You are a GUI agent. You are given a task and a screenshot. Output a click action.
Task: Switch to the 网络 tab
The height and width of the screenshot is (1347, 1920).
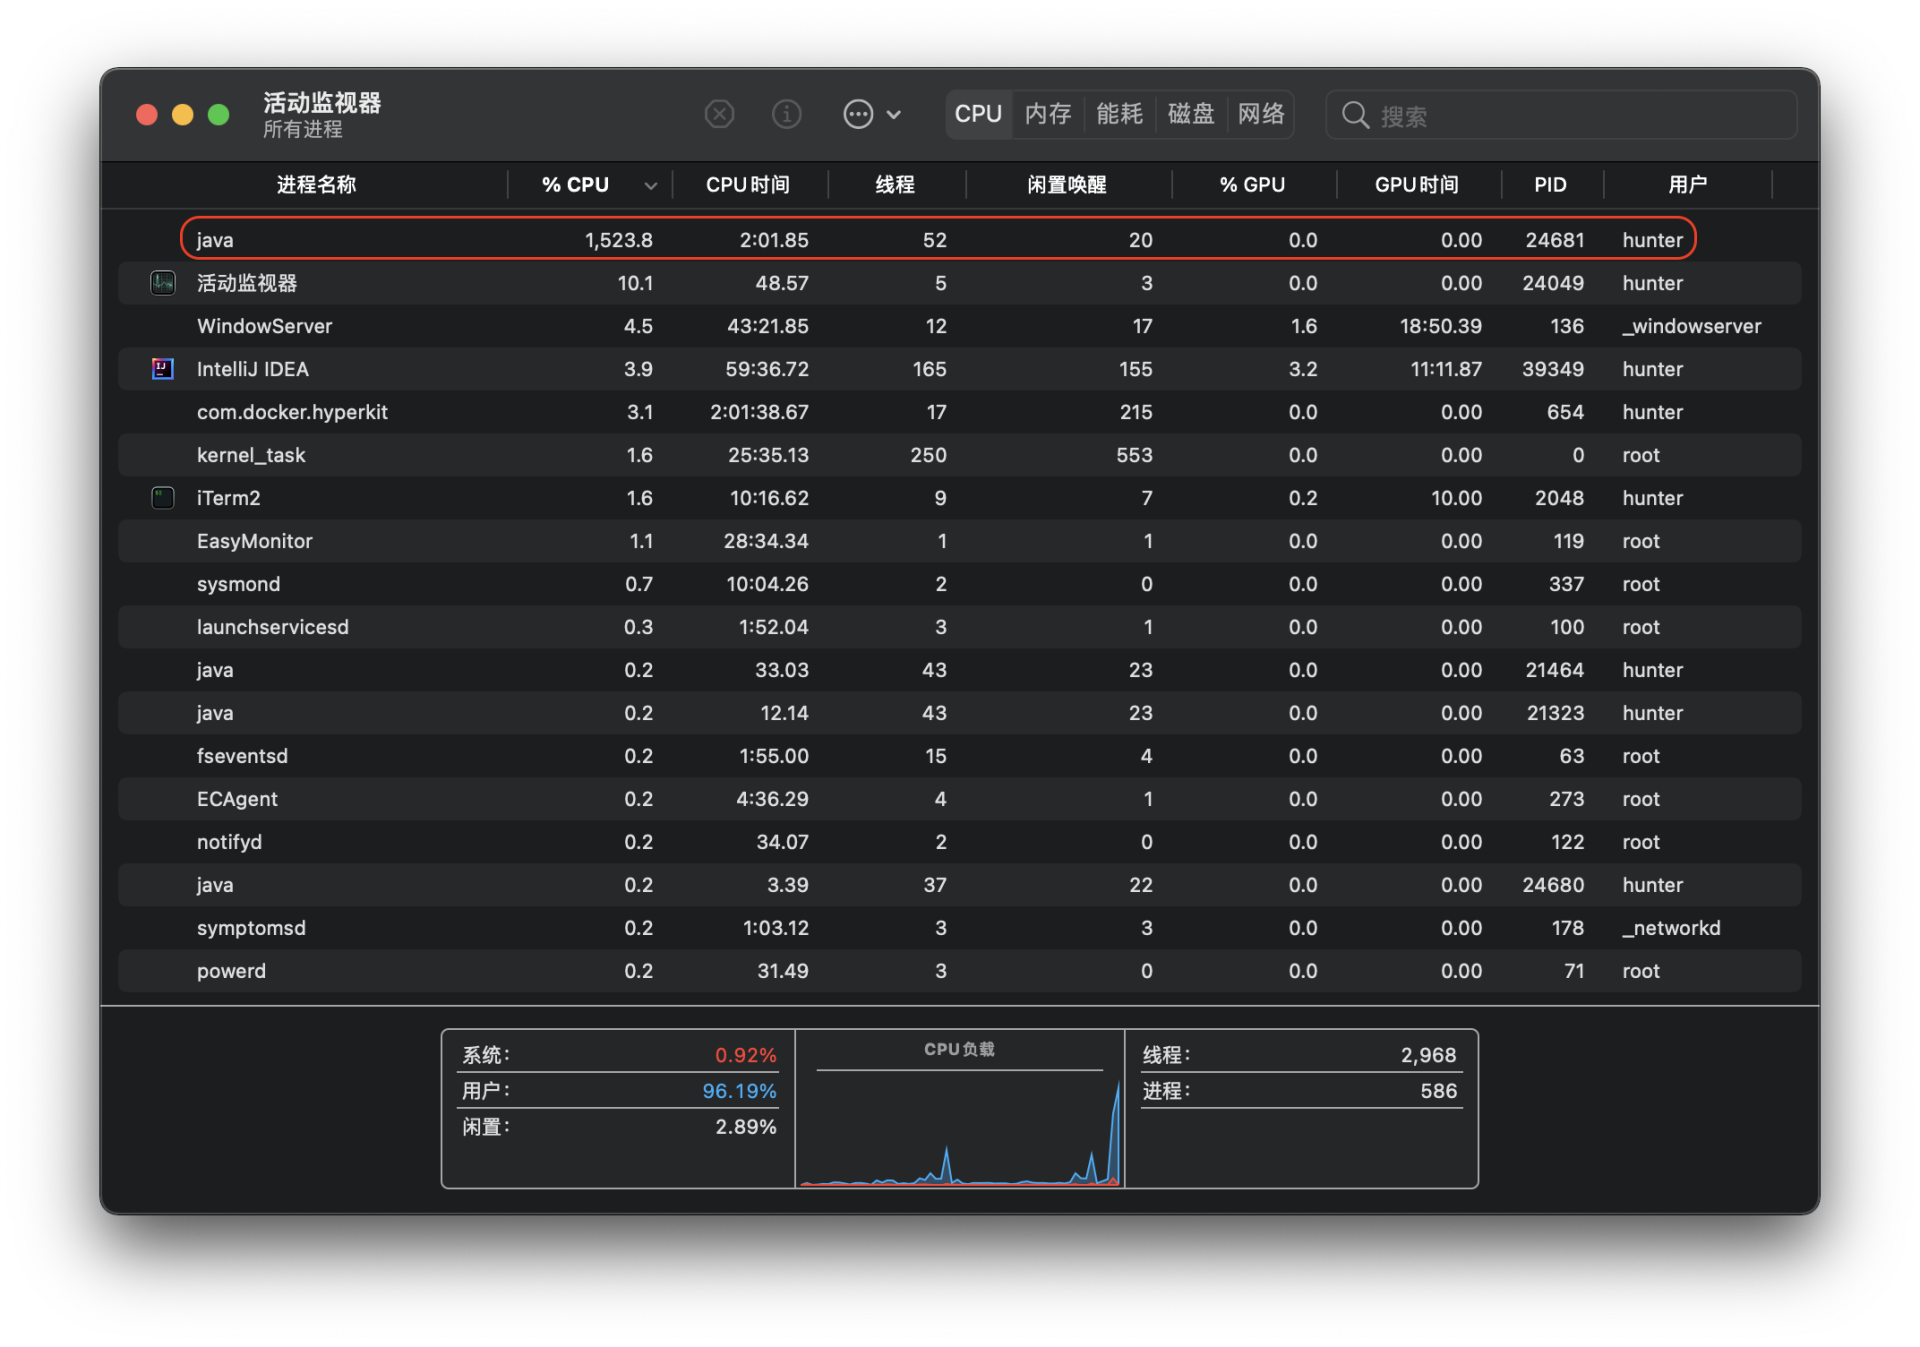(x=1261, y=114)
